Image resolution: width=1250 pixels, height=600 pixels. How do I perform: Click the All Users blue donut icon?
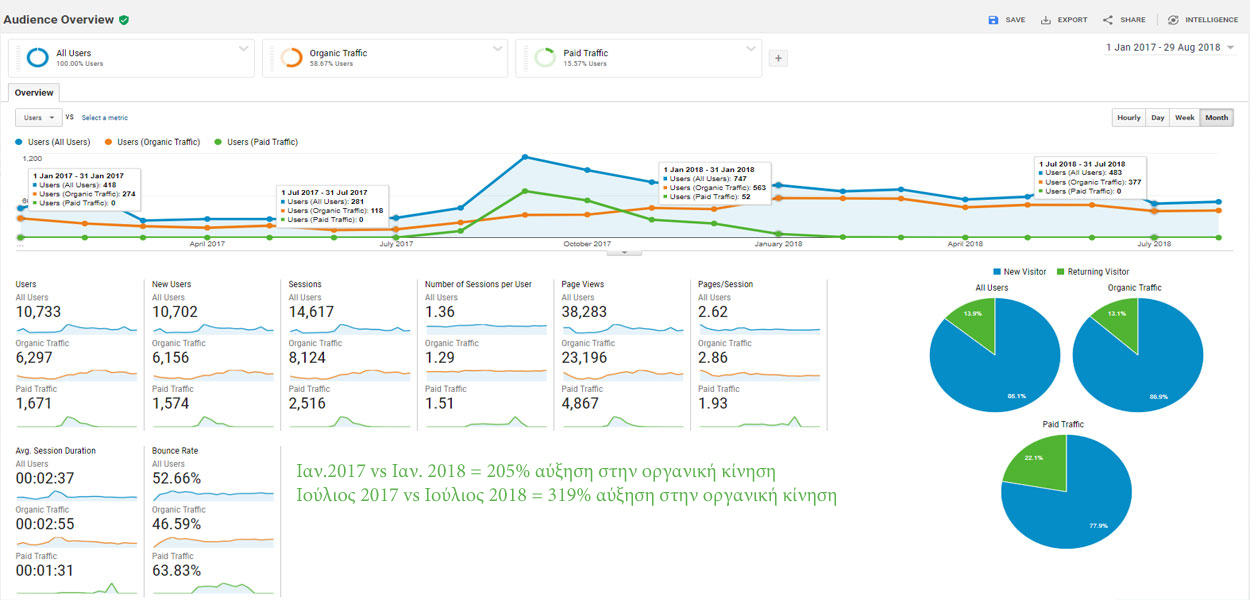[38, 58]
